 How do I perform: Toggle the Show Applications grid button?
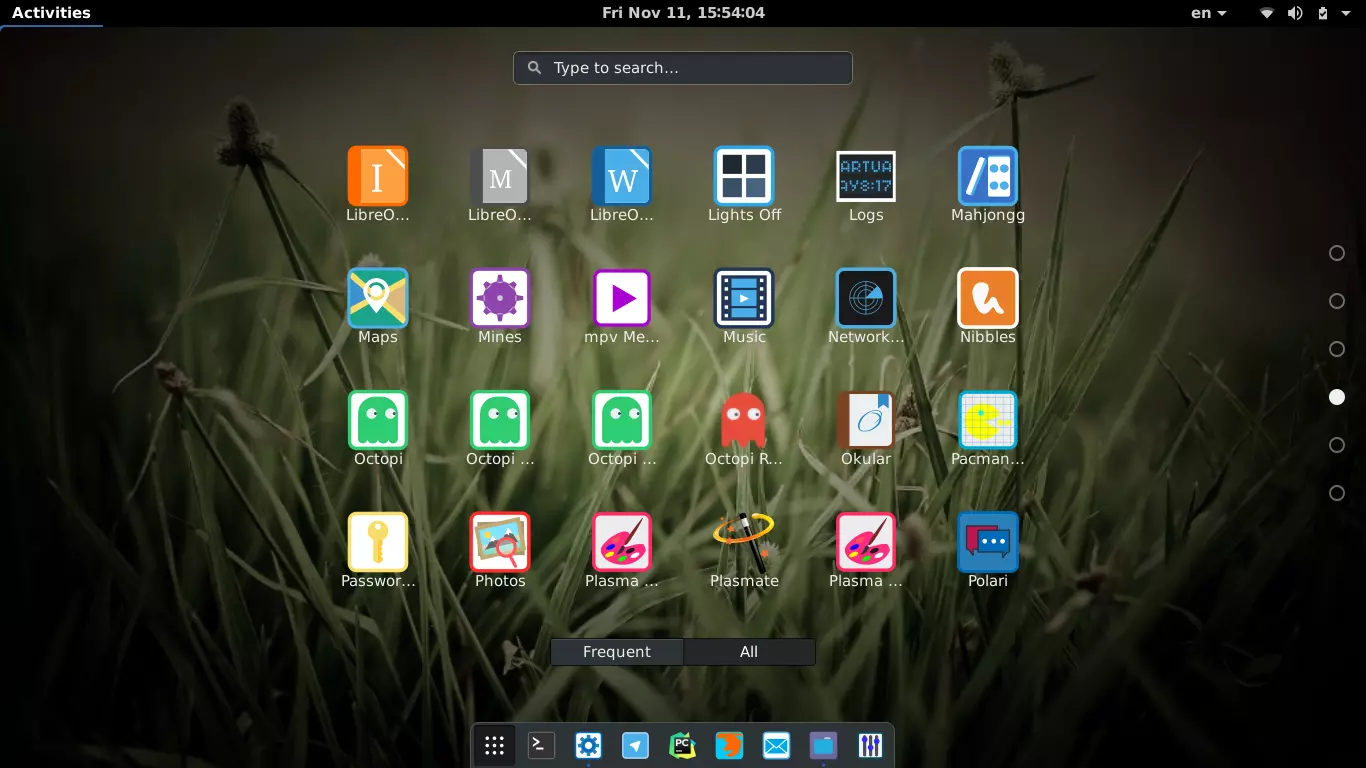(x=494, y=745)
